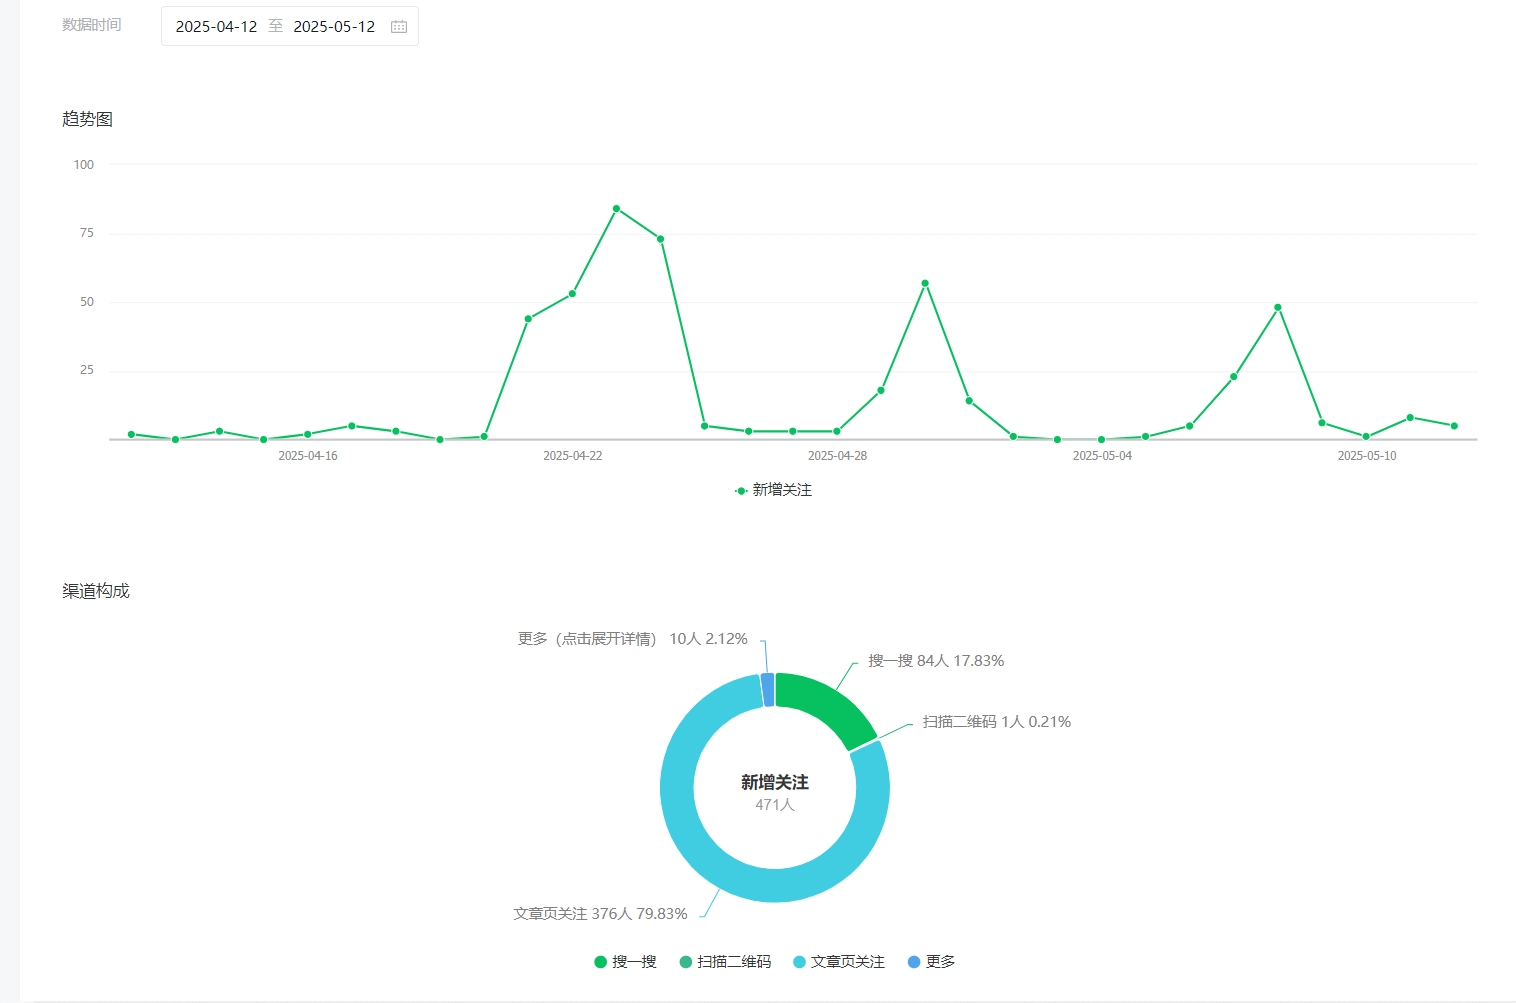This screenshot has height=1003, width=1516.
Task: Toggle the 新增关注 series in trend chart legend
Action: coord(773,490)
